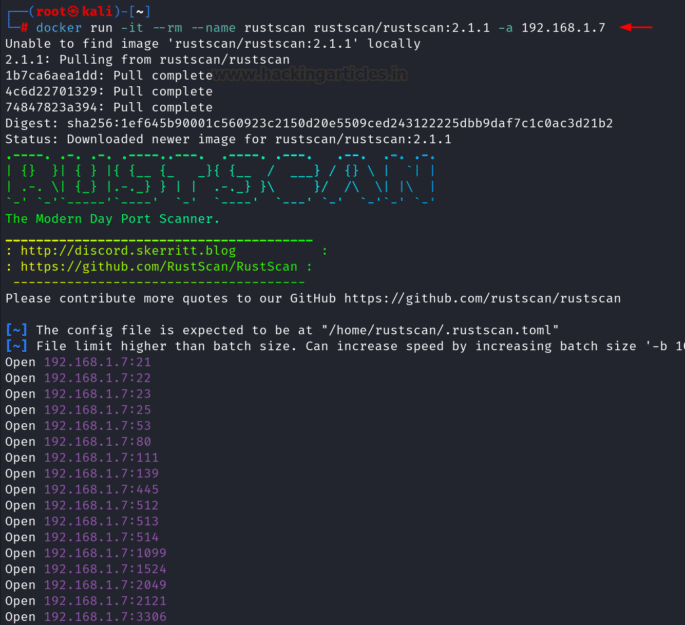Open the github.com/RustScan/RustScan link
Screen dimensions: 685x625
159,266
